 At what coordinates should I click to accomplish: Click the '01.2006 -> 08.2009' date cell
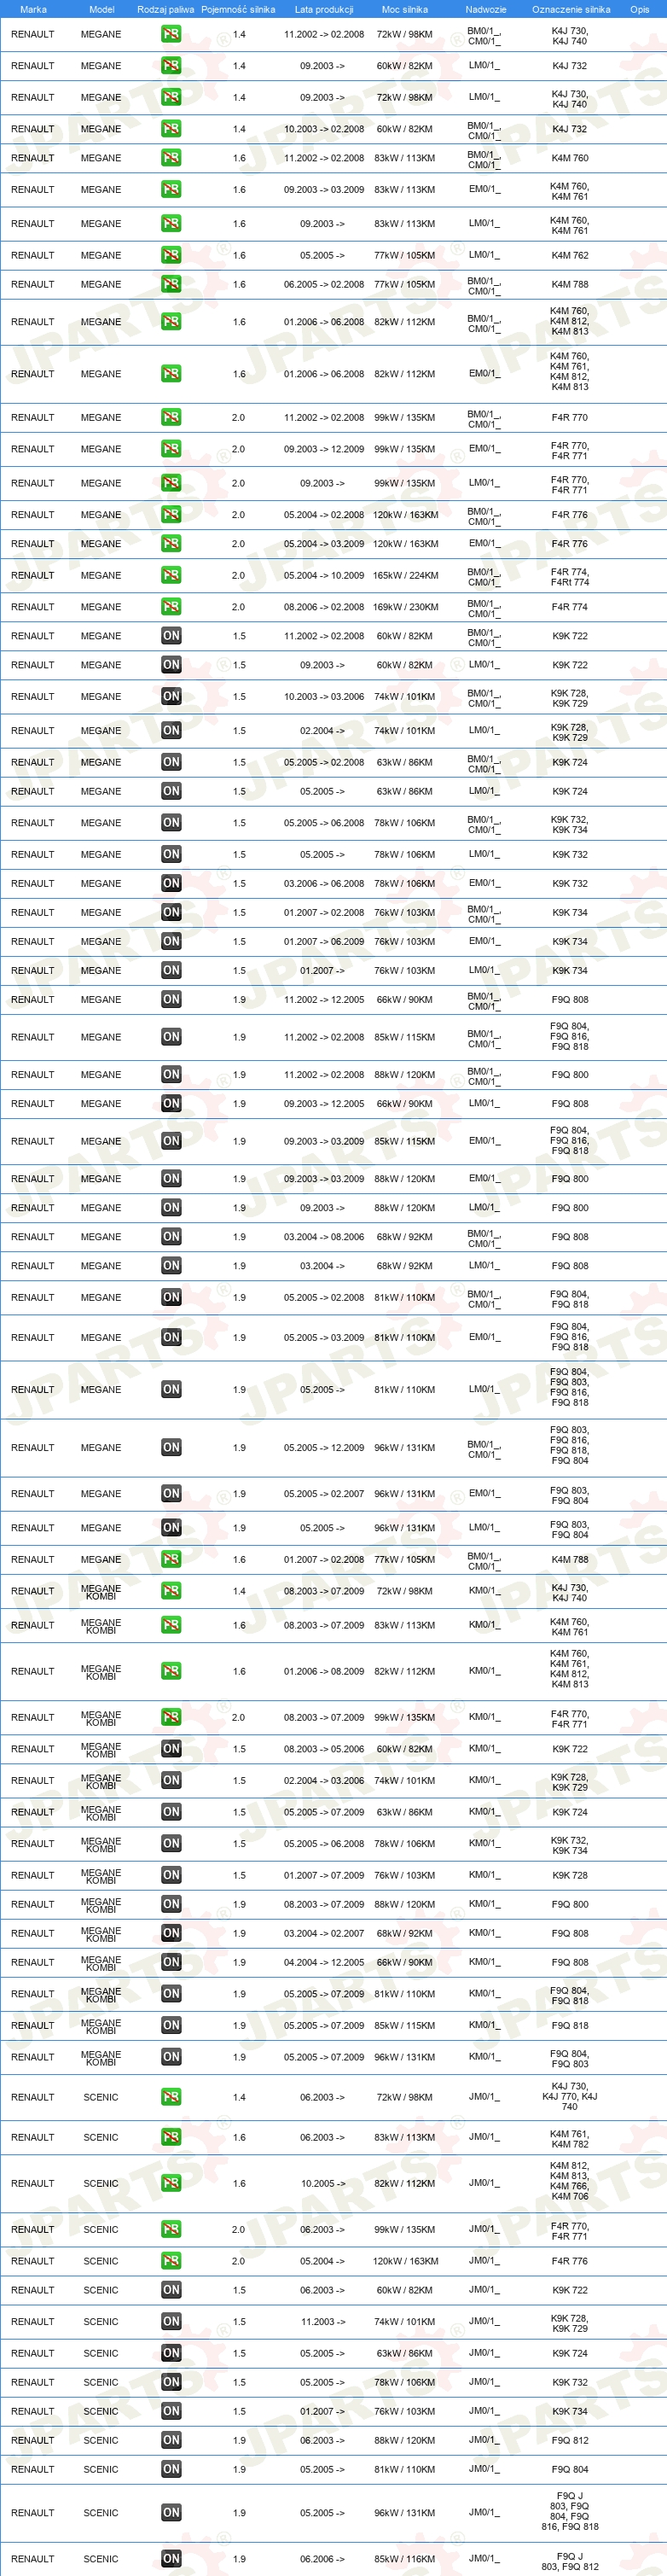click(324, 1671)
